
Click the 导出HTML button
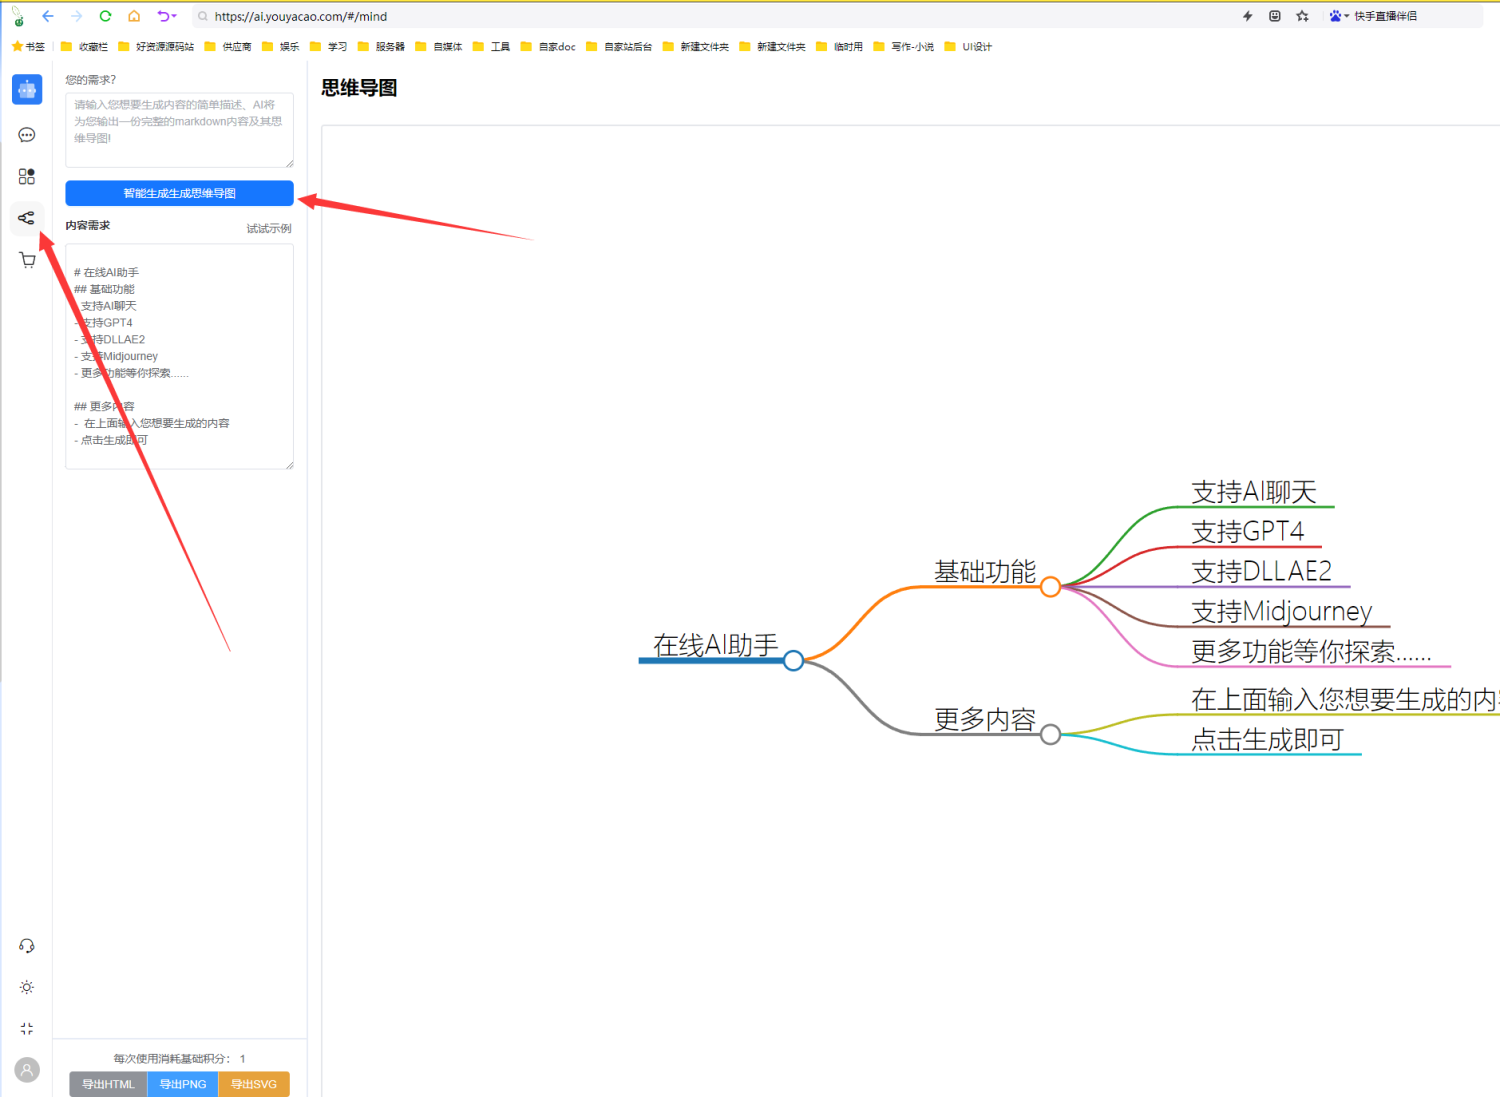pos(108,1084)
